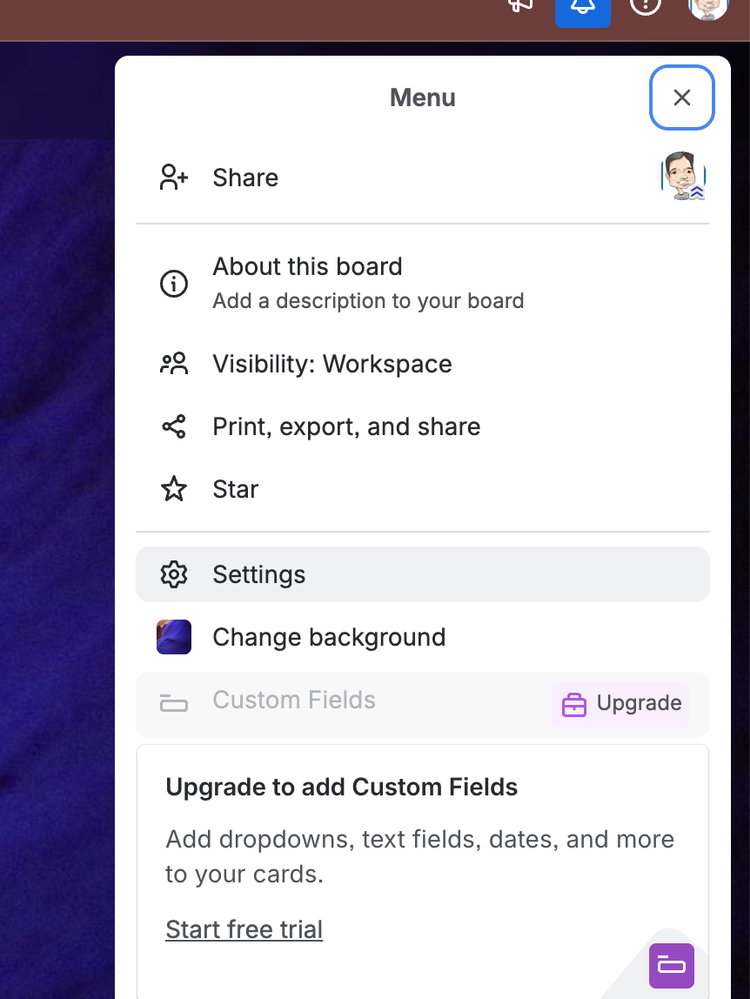Select Print, export, and share
Image resolution: width=750 pixels, height=999 pixels.
pyautogui.click(x=346, y=426)
